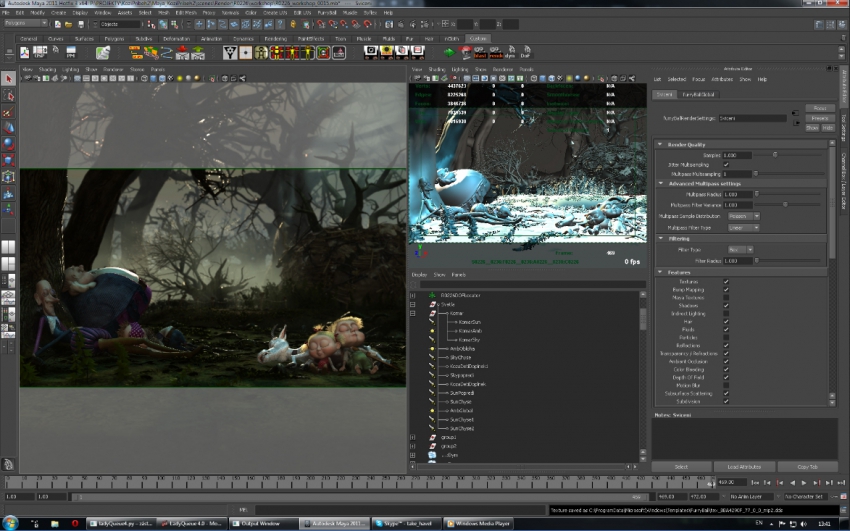Click the blue curve shelf icon
The height and width of the screenshot is (531, 850).
166,53
